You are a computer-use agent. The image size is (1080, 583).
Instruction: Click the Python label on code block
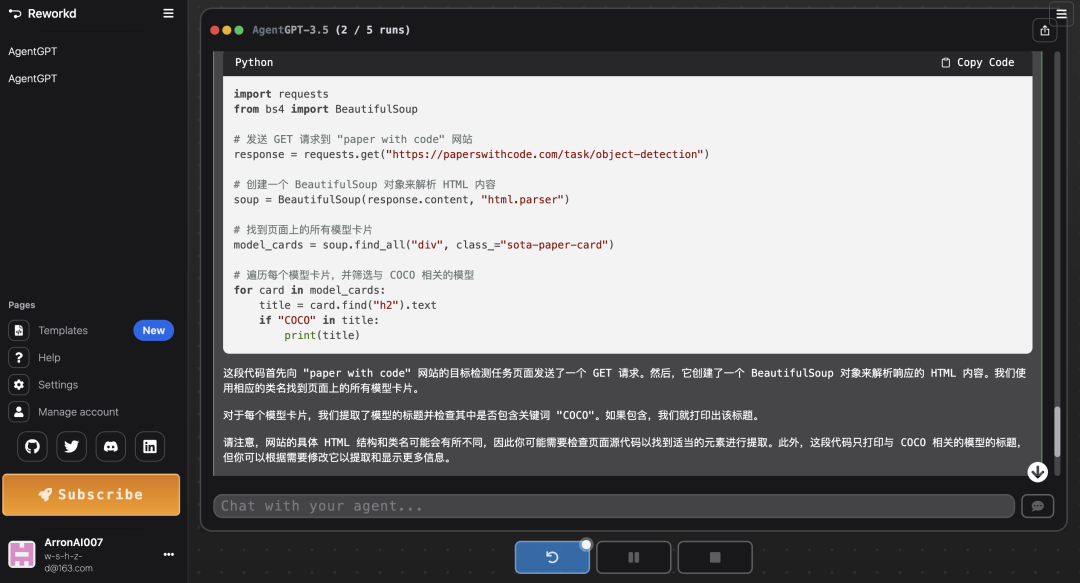point(253,62)
